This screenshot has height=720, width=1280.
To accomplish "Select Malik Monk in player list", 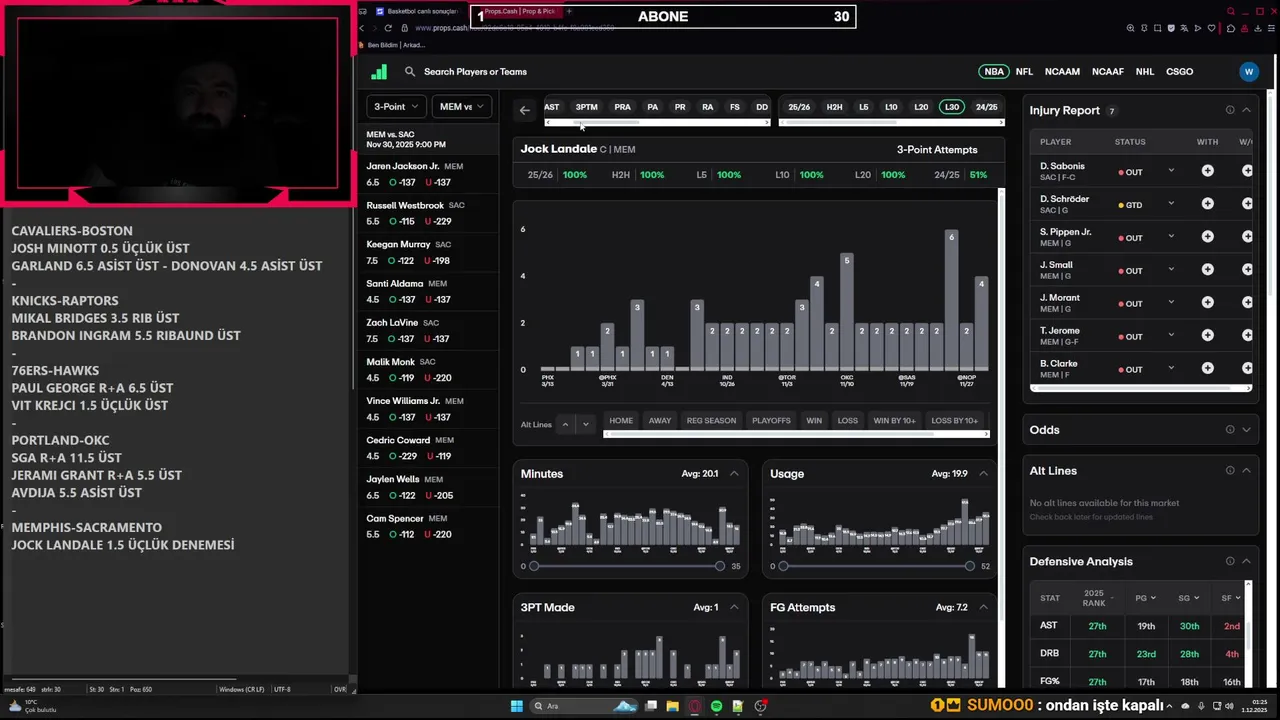I will [x=428, y=370].
